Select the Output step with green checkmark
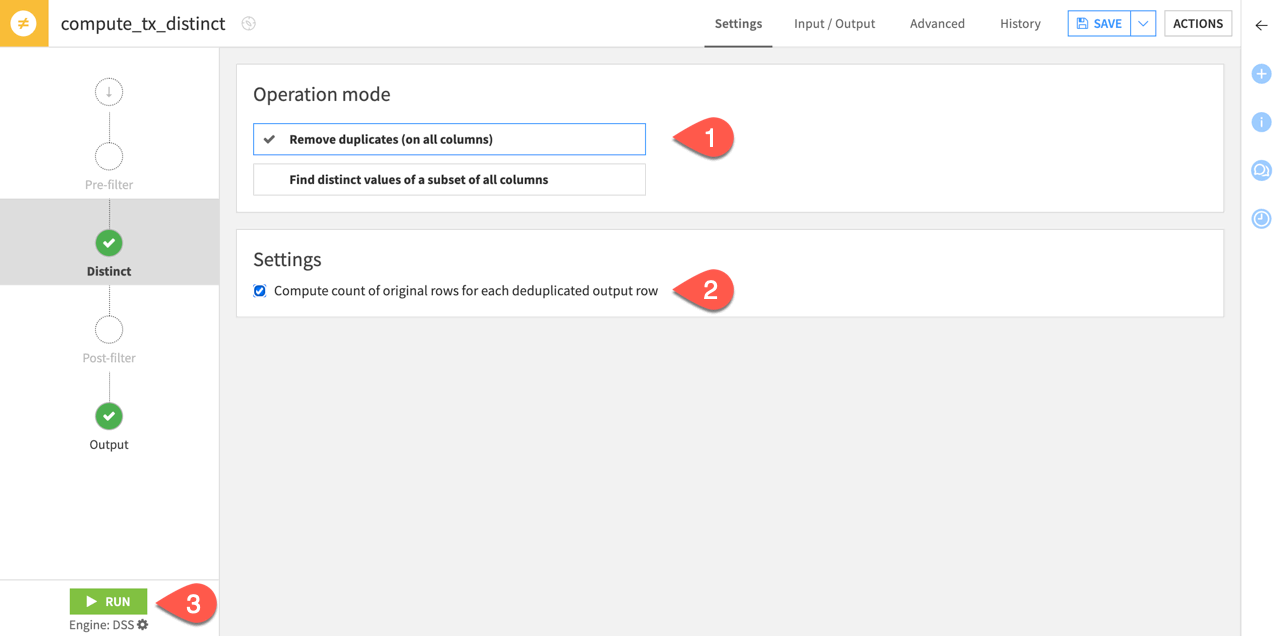Screen dimensions: 1280x636 (108, 415)
